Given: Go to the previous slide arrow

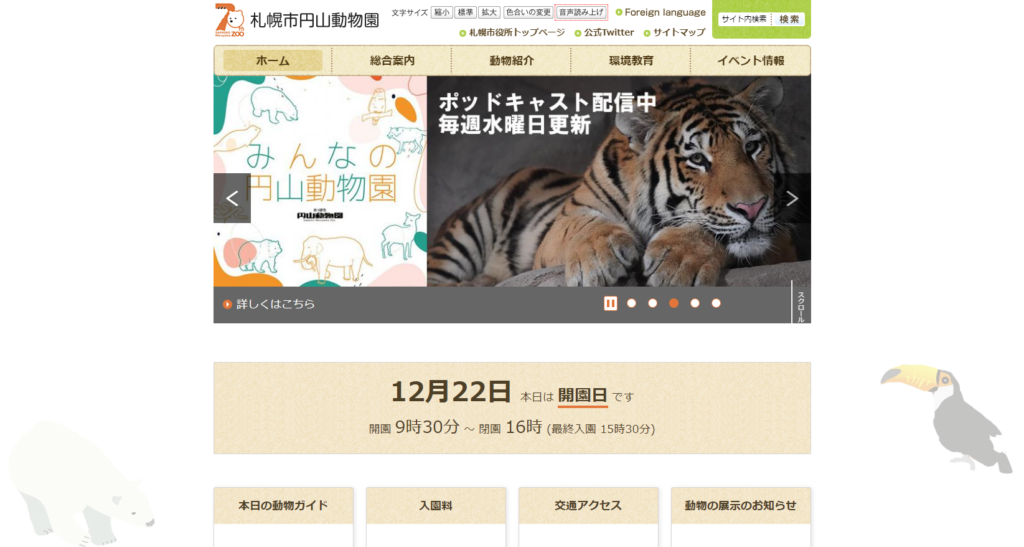Looking at the screenshot, I should [x=232, y=198].
